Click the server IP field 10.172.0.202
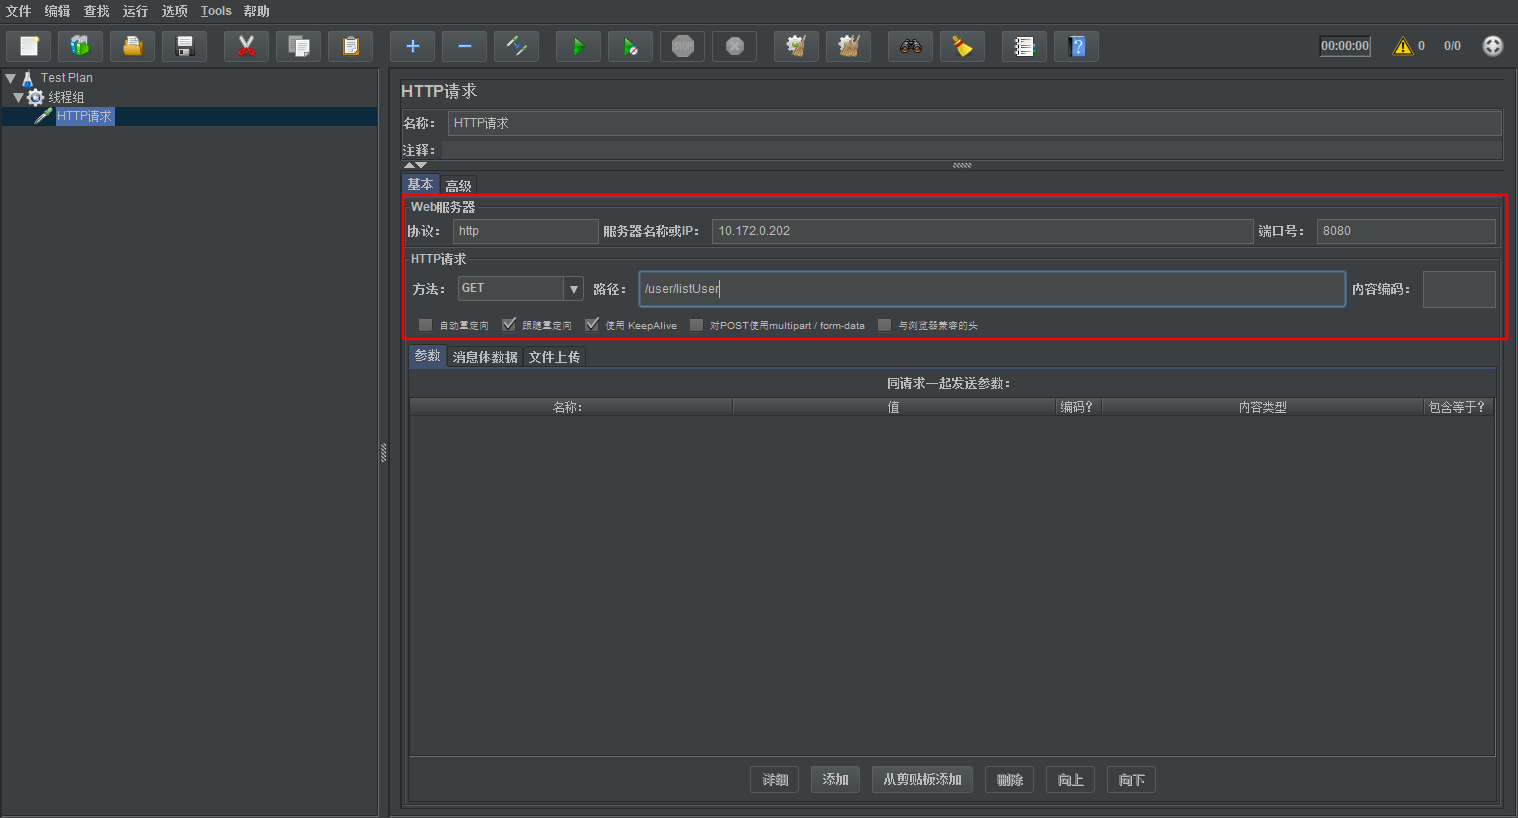The height and width of the screenshot is (818, 1518). (983, 231)
